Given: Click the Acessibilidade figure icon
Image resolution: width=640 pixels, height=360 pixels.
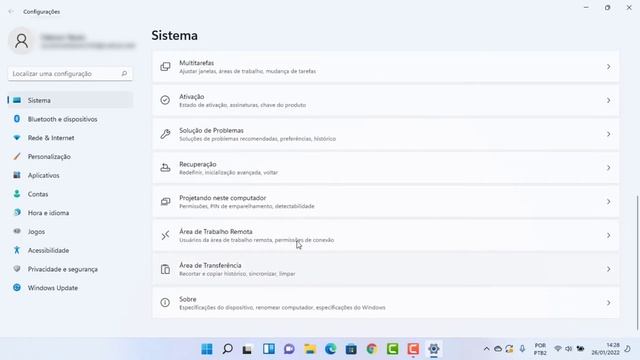Looking at the screenshot, I should [17, 250].
